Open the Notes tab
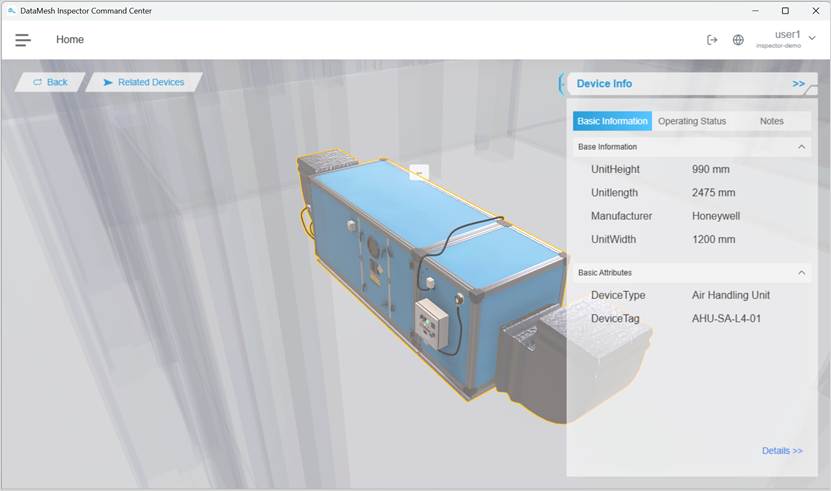831x491 pixels. pos(771,121)
